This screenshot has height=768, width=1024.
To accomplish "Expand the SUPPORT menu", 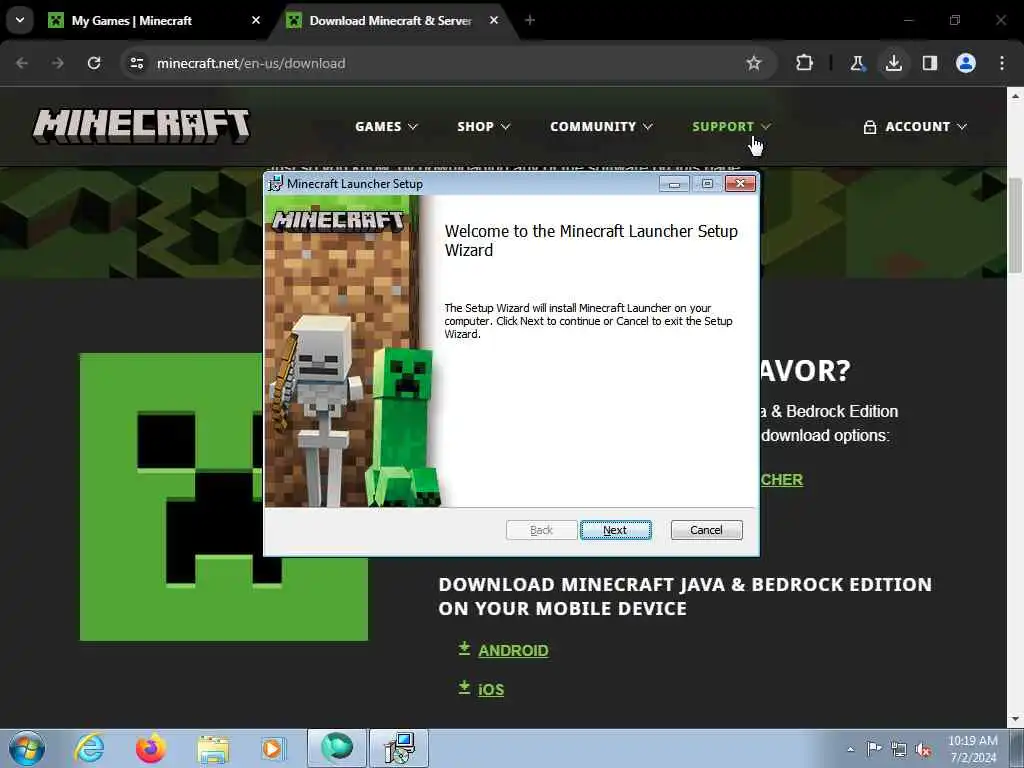I will tap(731, 127).
